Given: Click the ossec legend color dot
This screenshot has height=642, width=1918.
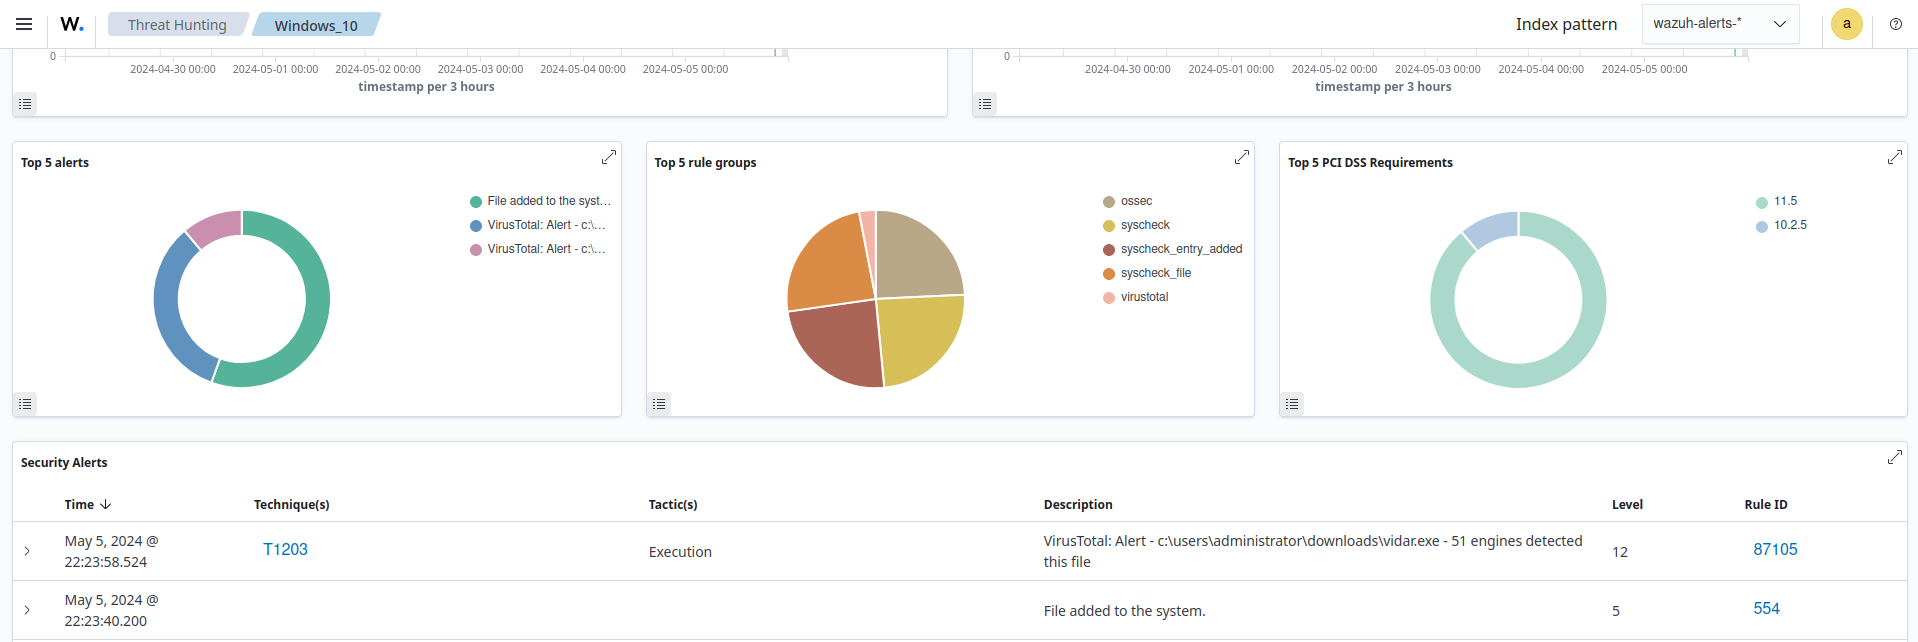Looking at the screenshot, I should pos(1108,202).
